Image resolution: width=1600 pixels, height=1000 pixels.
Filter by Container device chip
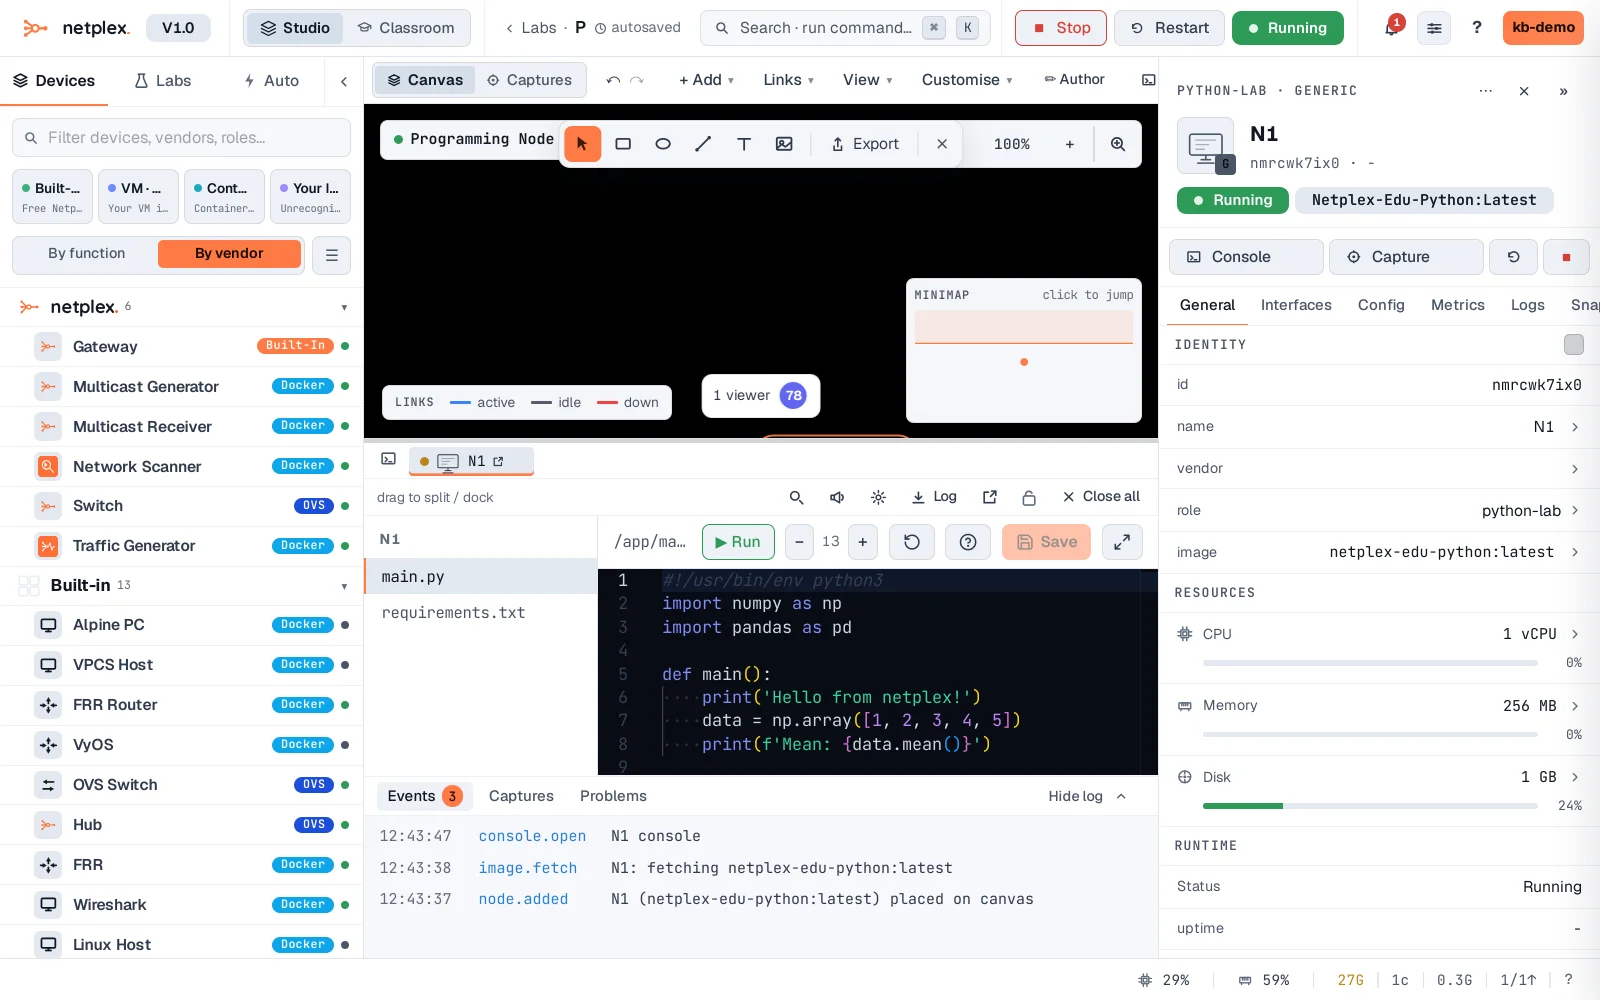[x=224, y=196]
